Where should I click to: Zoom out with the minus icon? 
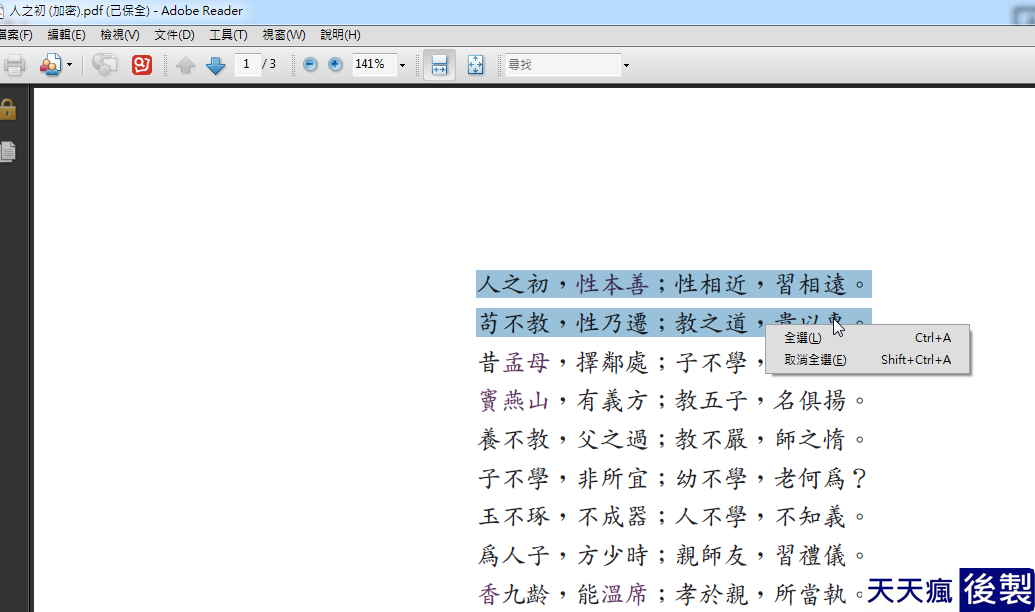(x=310, y=64)
